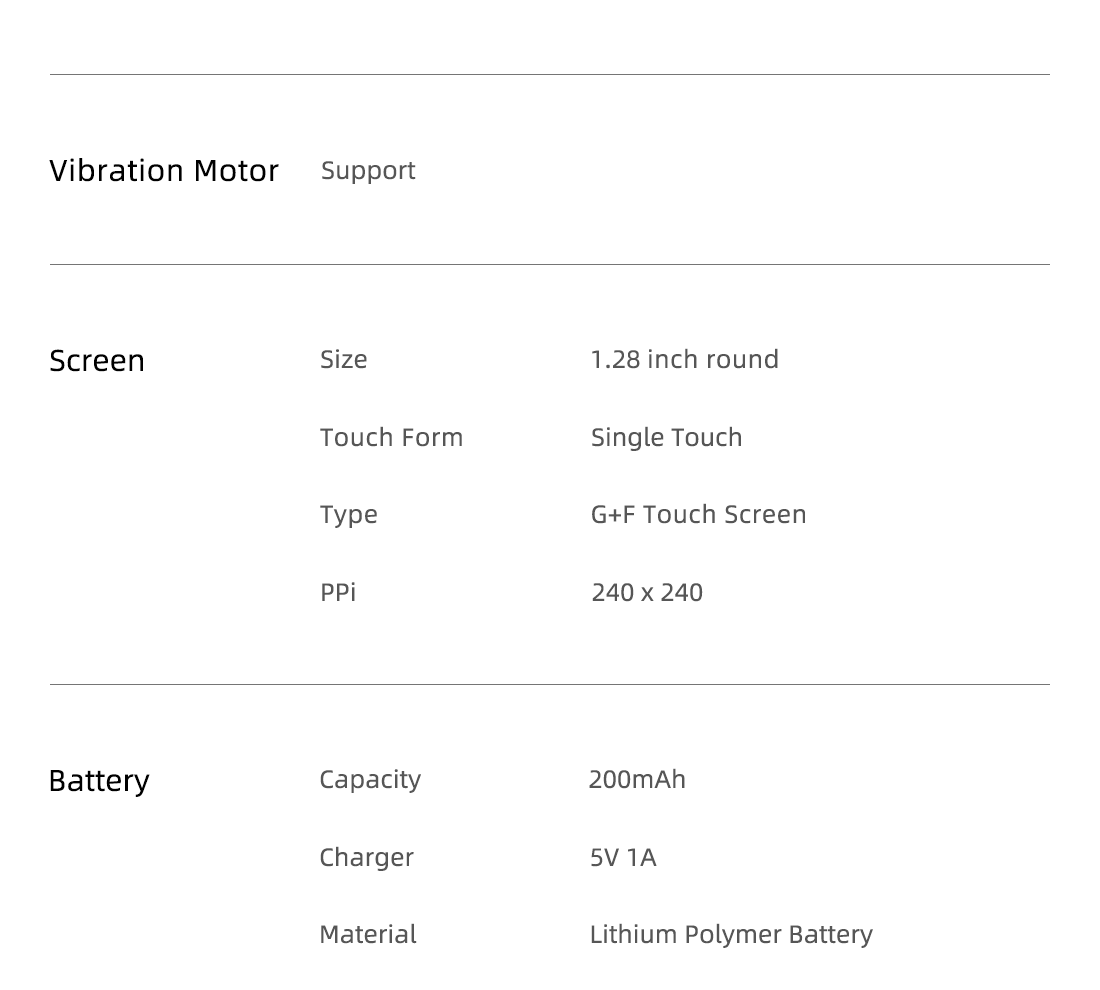
Task: Click the Touch Form label
Action: pos(391,437)
